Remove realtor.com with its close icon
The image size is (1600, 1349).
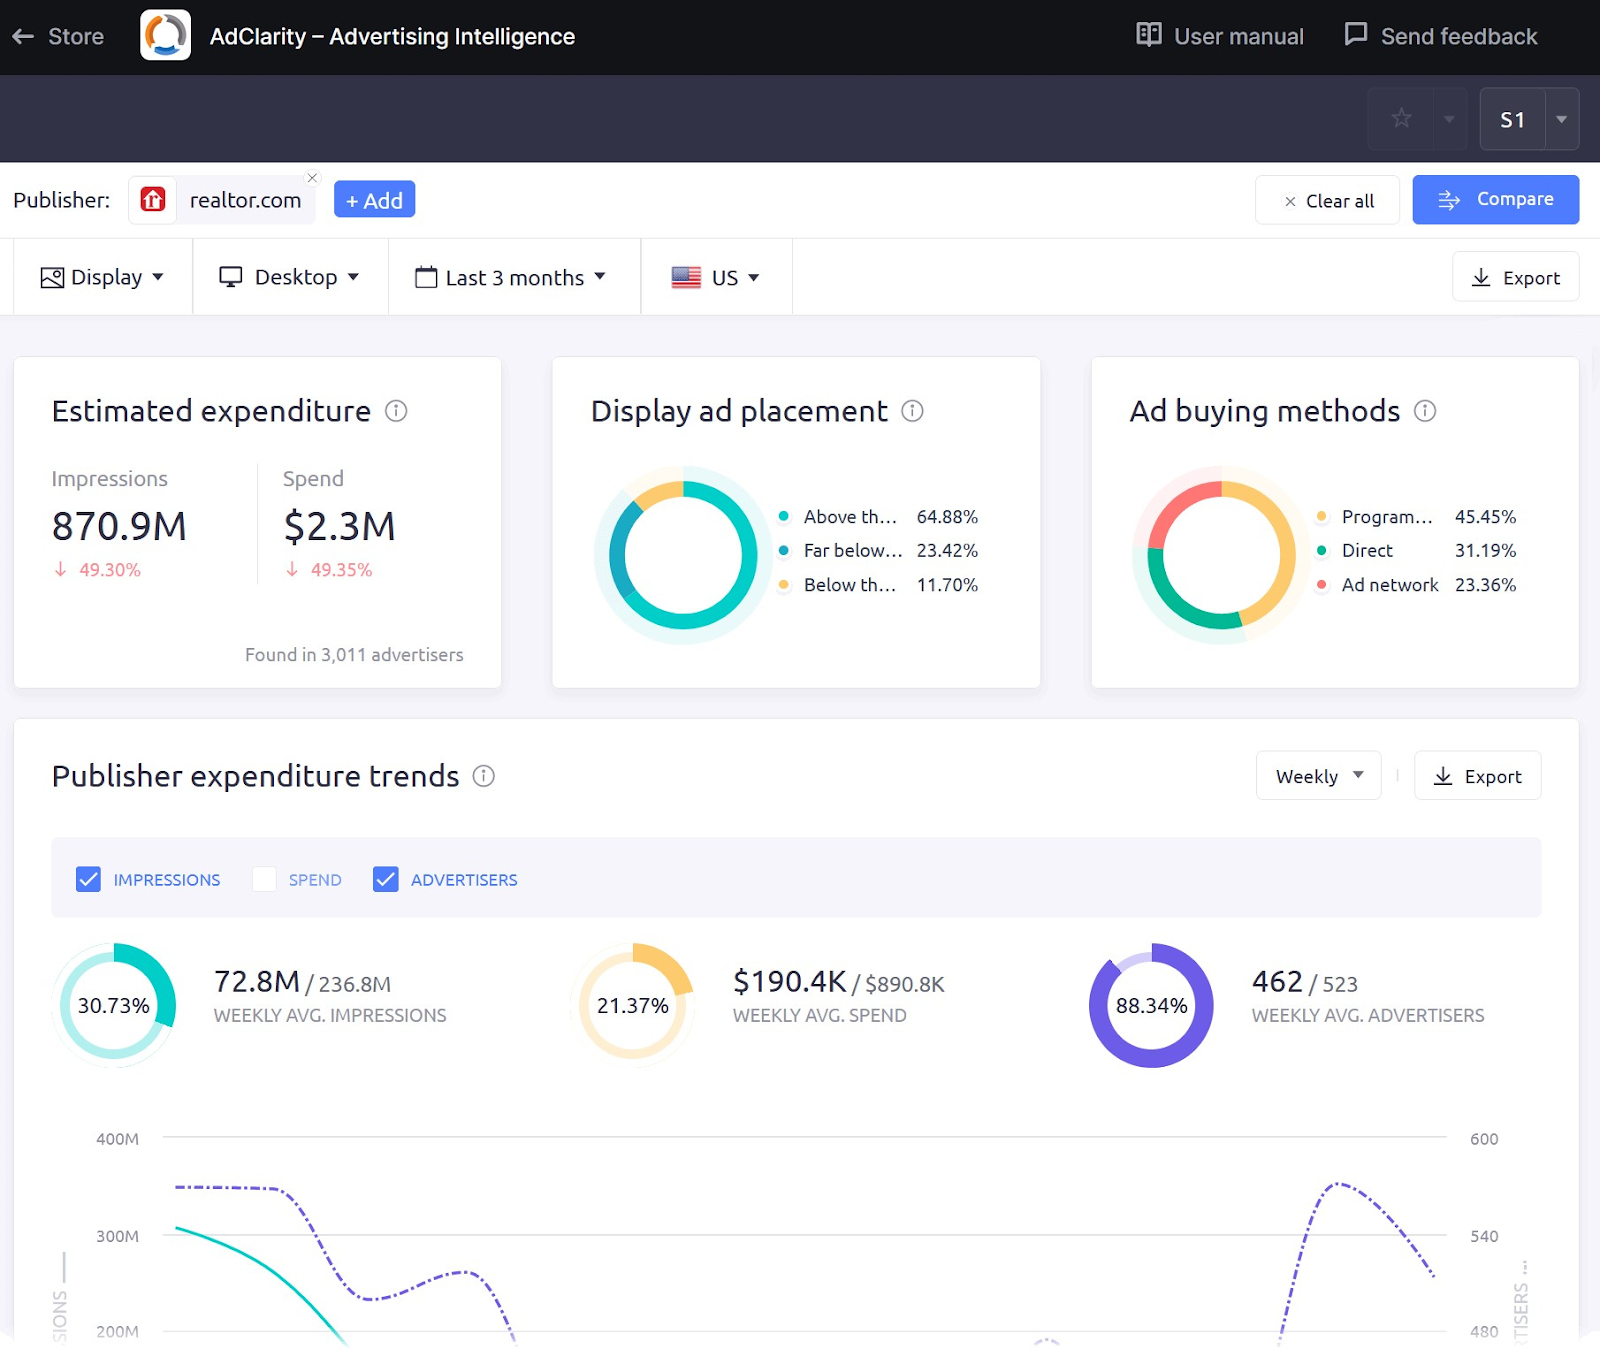pyautogui.click(x=312, y=177)
